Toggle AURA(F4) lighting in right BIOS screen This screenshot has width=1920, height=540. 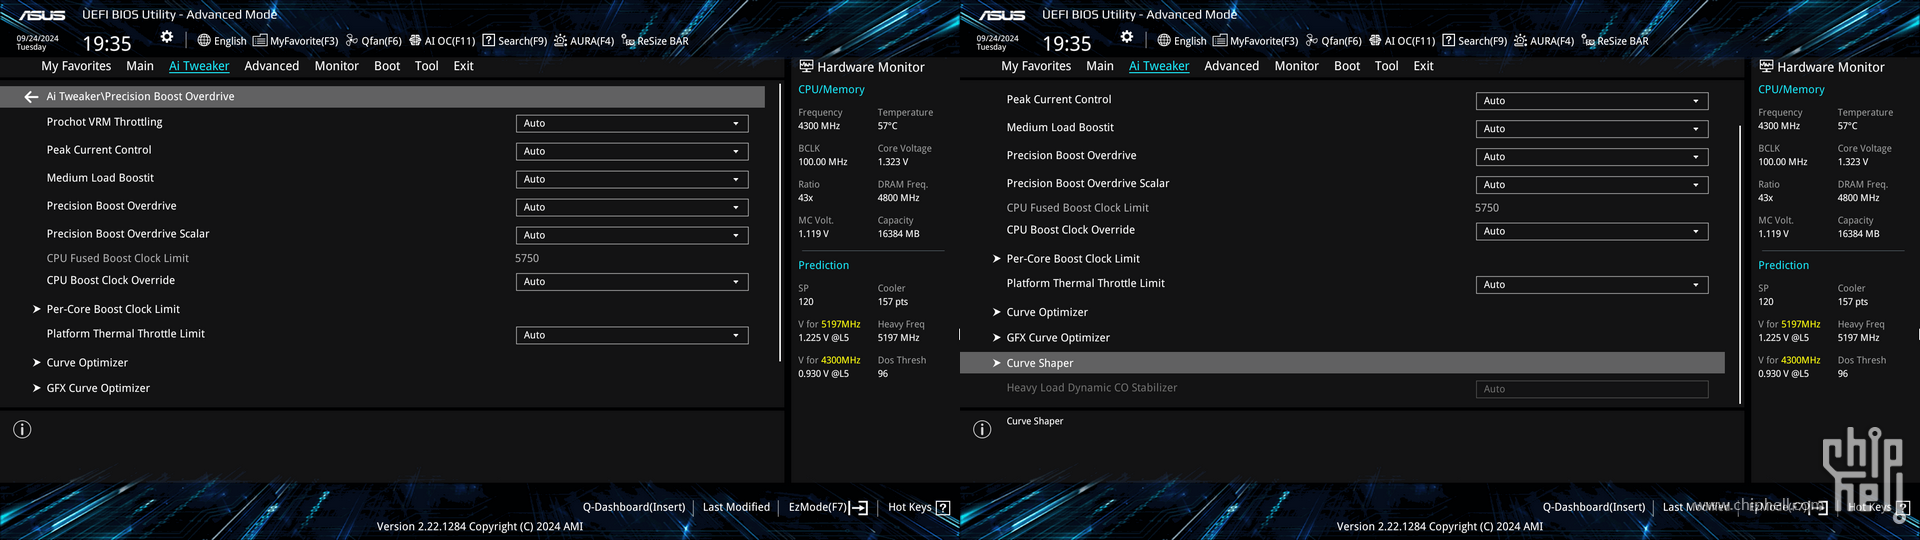(1544, 41)
